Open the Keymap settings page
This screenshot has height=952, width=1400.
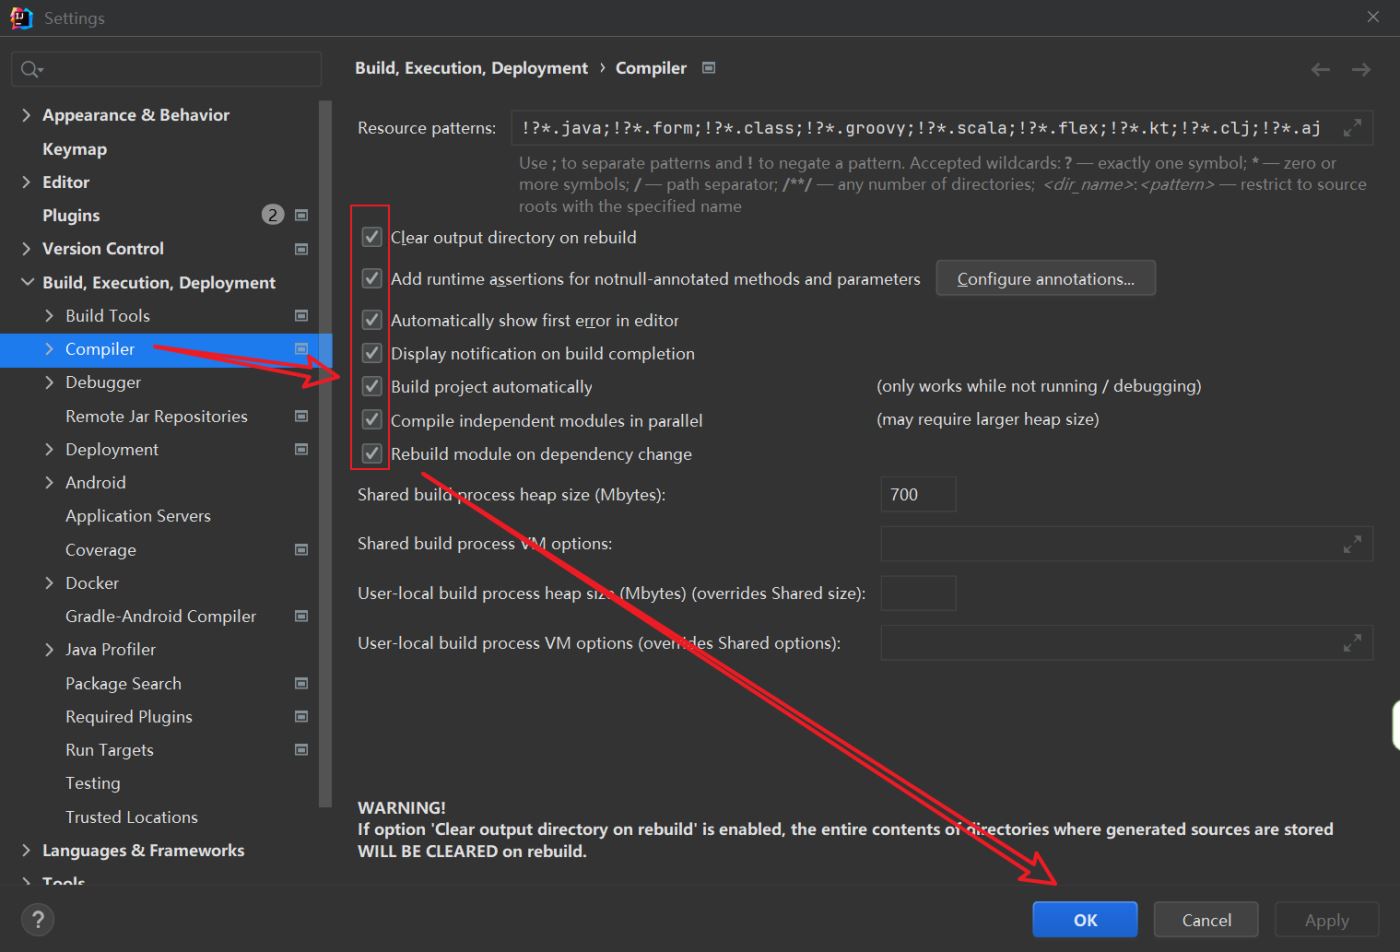point(74,149)
